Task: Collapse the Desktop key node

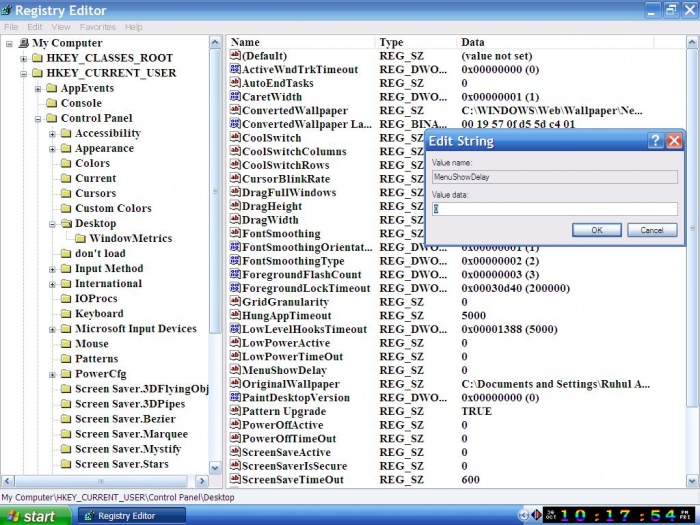Action: coord(52,224)
